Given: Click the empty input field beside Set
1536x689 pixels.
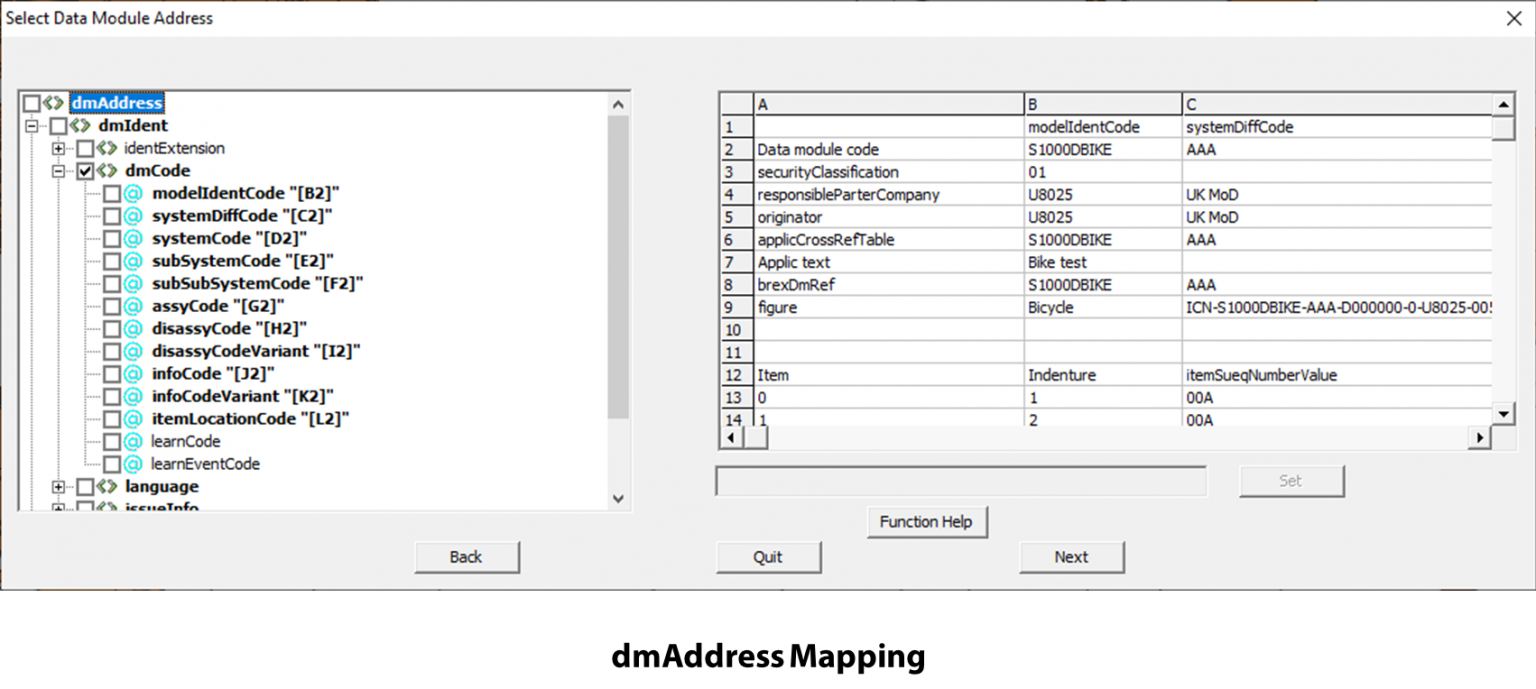Looking at the screenshot, I should [960, 481].
